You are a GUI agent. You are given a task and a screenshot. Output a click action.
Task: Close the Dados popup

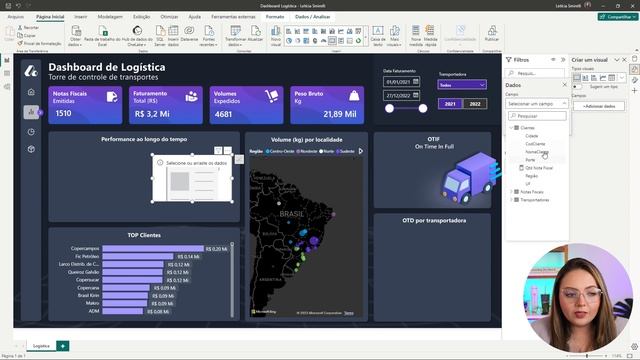point(564,85)
